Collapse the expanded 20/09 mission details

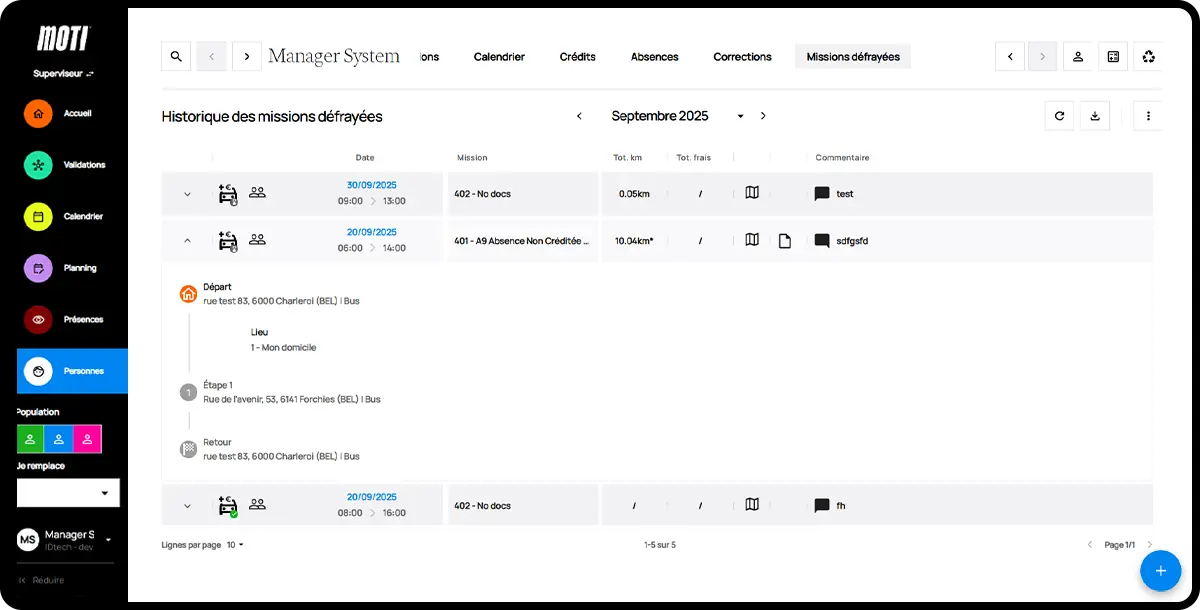[x=186, y=240]
